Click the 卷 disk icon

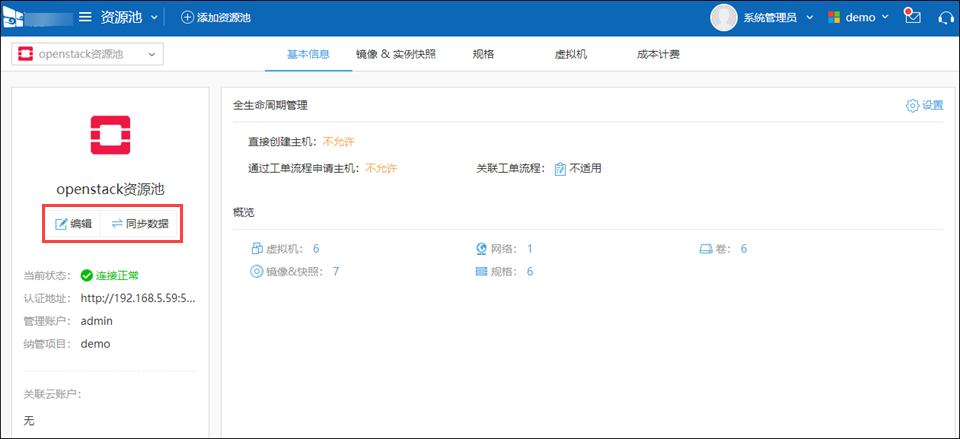click(706, 249)
